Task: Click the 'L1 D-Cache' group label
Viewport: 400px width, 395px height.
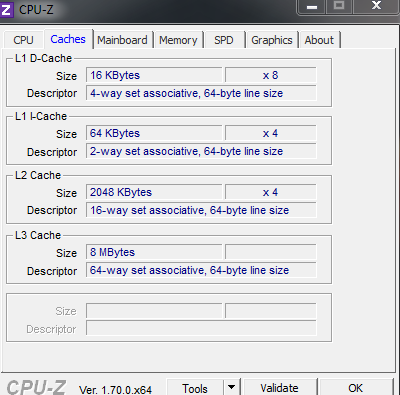Action: pos(43,58)
